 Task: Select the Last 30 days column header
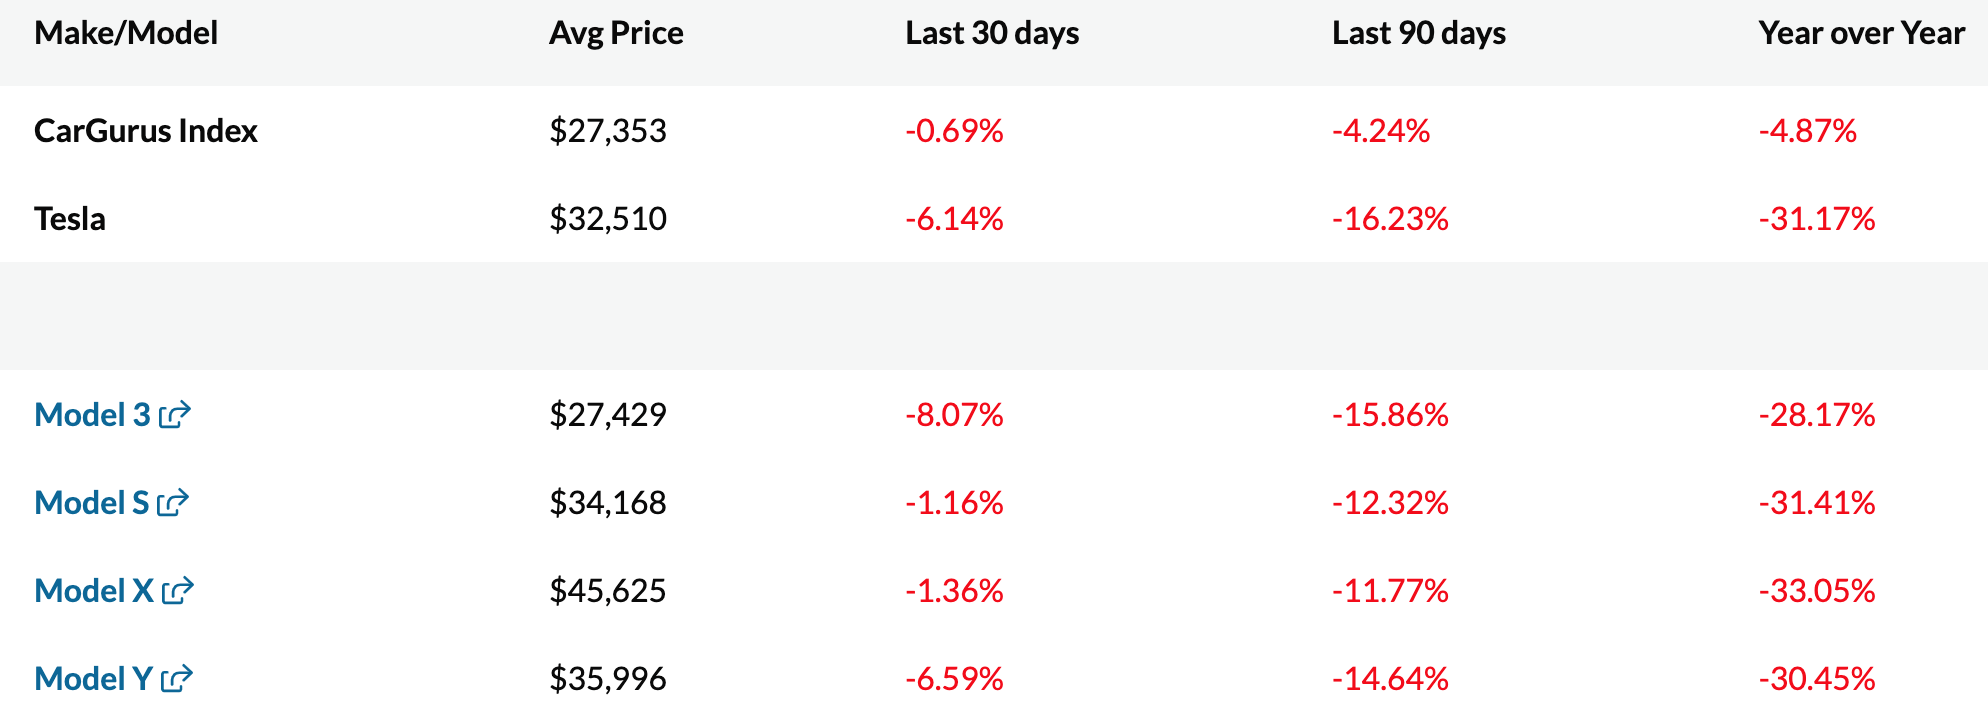992,33
